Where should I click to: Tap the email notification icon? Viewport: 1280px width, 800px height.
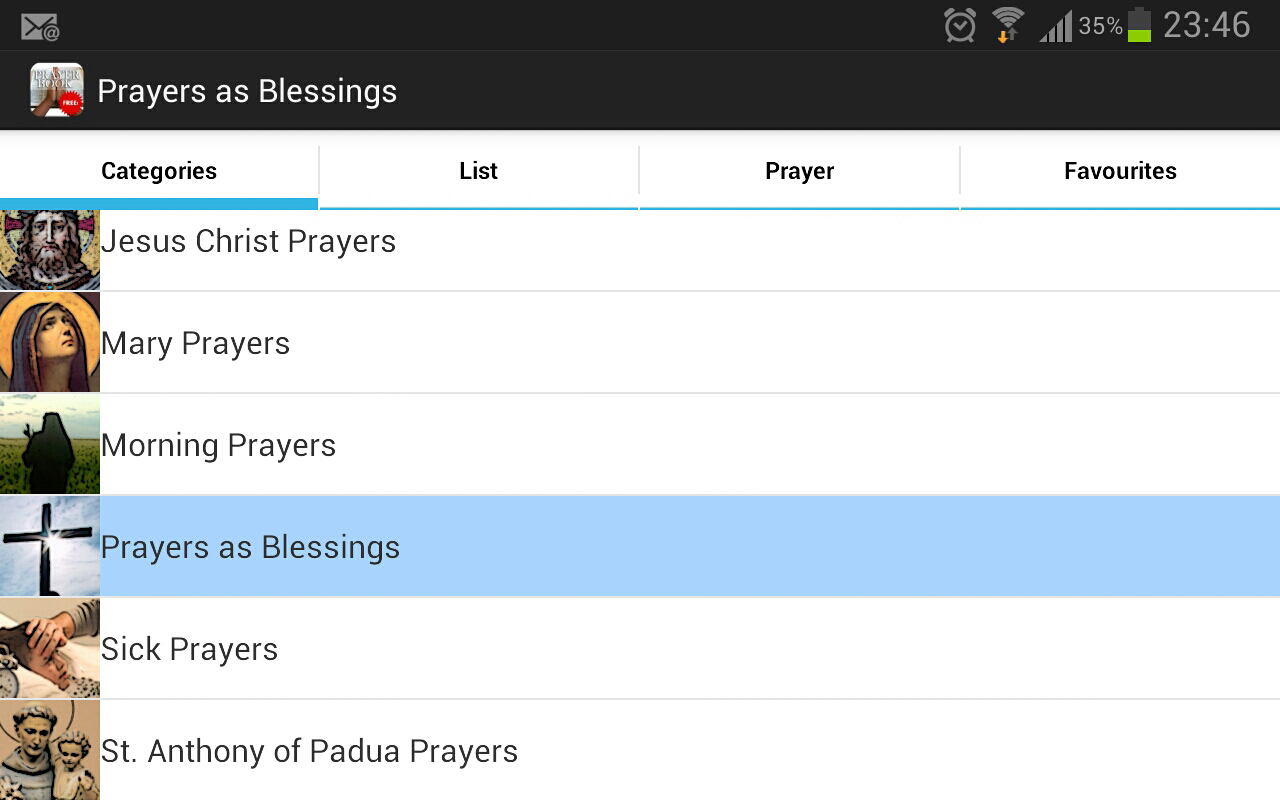[x=40, y=26]
